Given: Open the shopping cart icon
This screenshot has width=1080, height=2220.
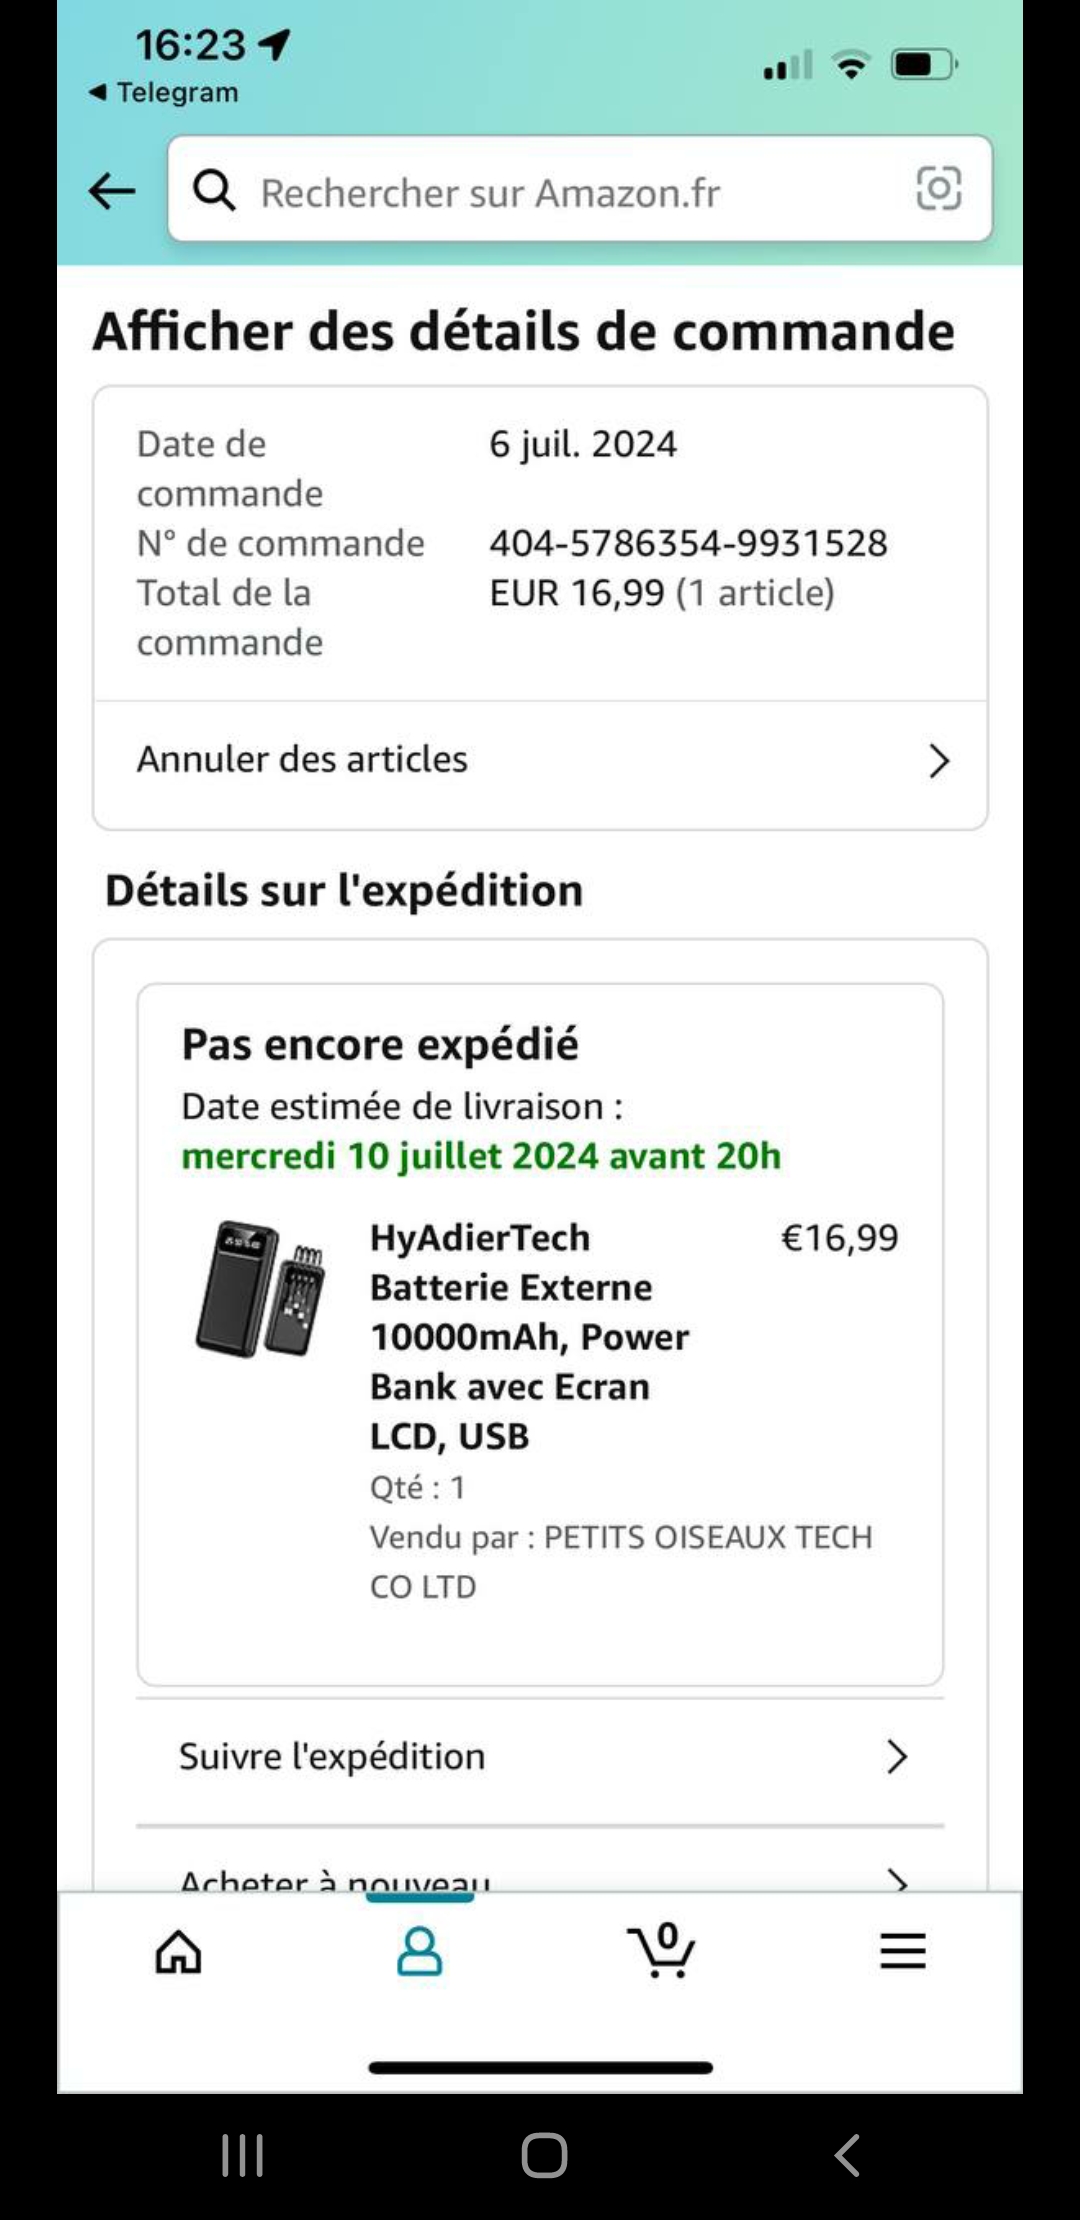Looking at the screenshot, I should (x=661, y=1949).
